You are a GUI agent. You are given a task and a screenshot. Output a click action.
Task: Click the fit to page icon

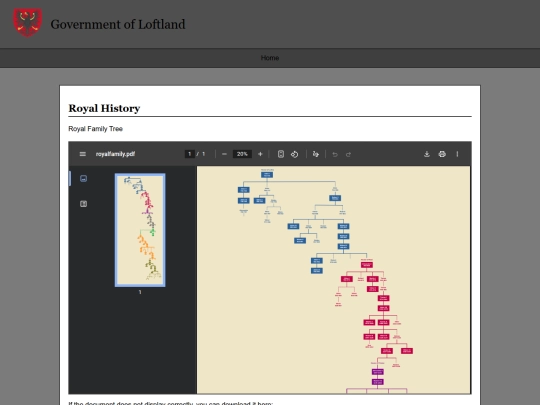click(281, 154)
